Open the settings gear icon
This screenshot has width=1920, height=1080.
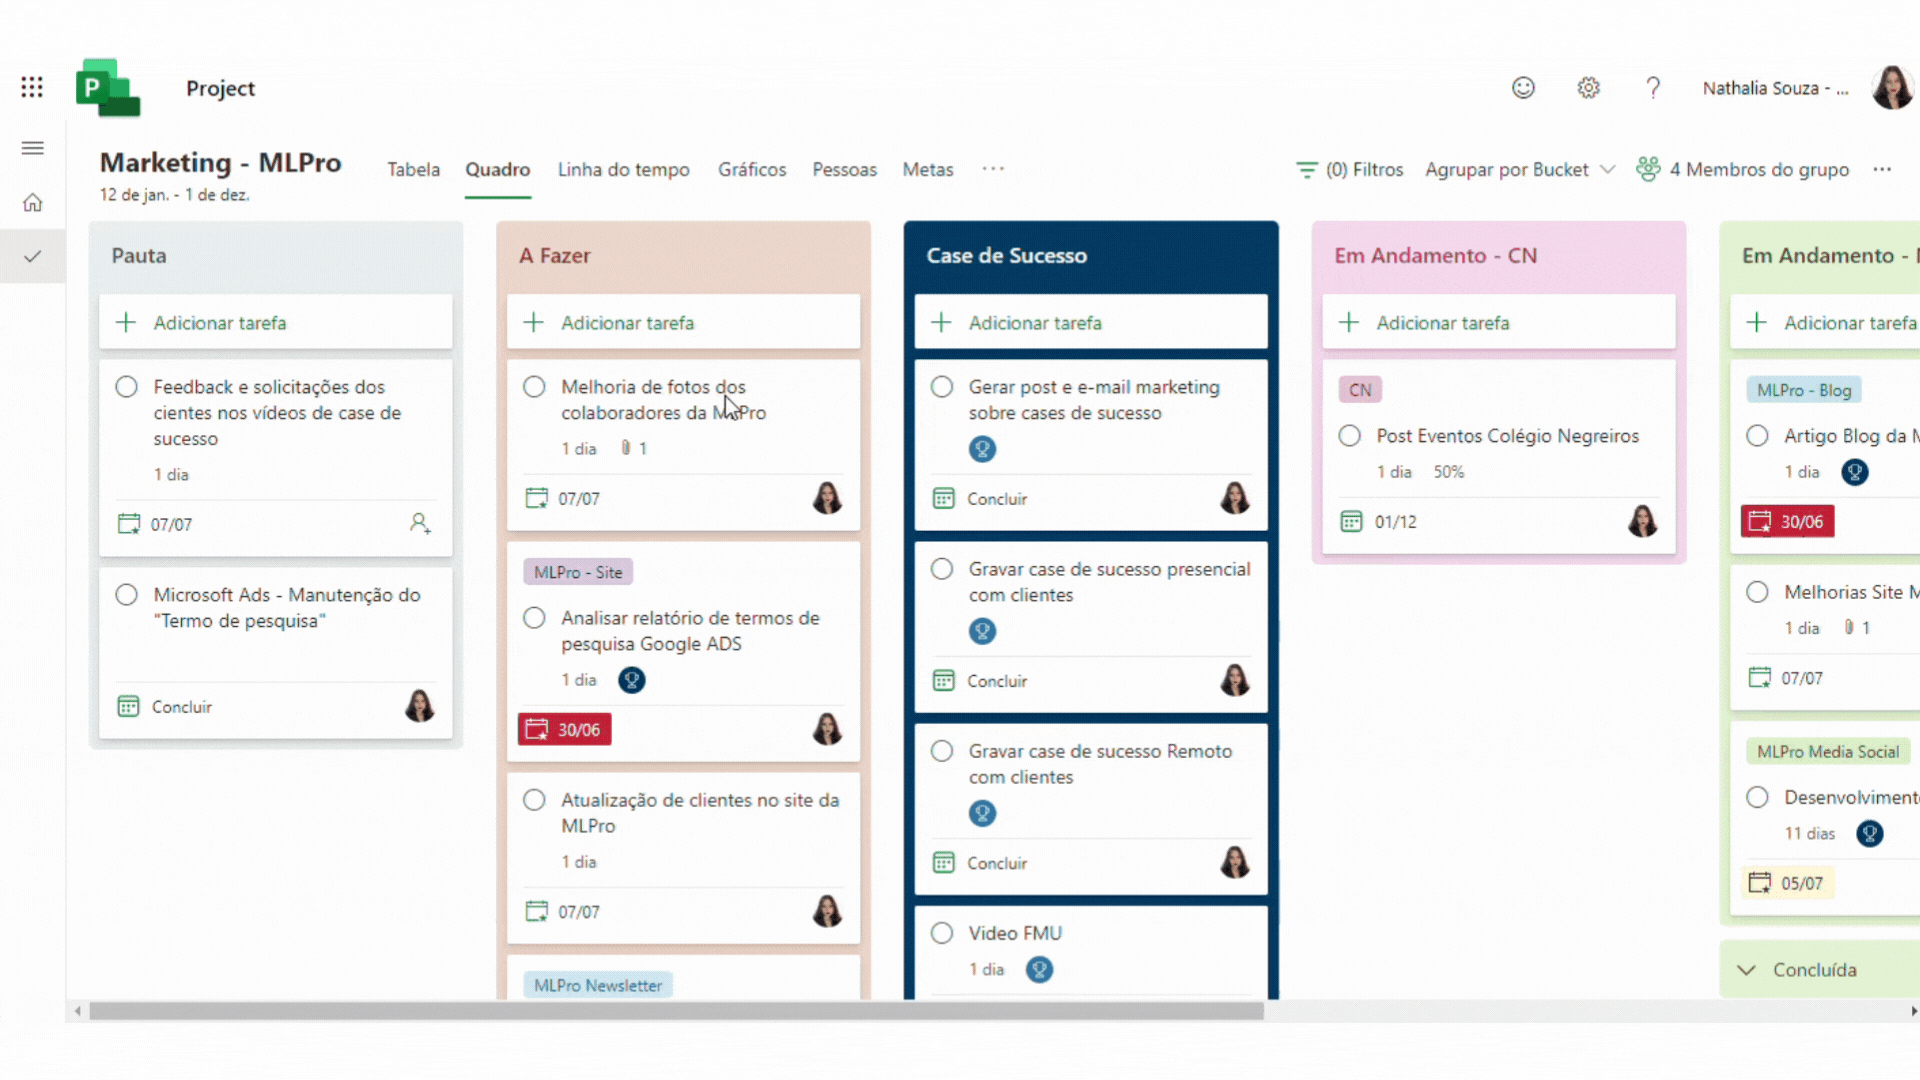[x=1588, y=88]
